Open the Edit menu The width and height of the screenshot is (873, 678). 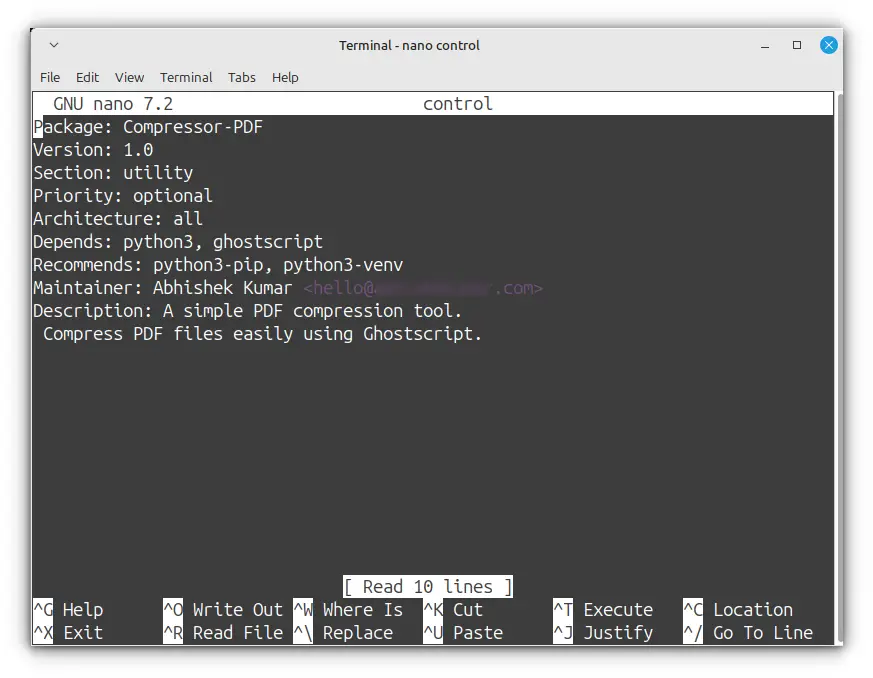pyautogui.click(x=87, y=77)
